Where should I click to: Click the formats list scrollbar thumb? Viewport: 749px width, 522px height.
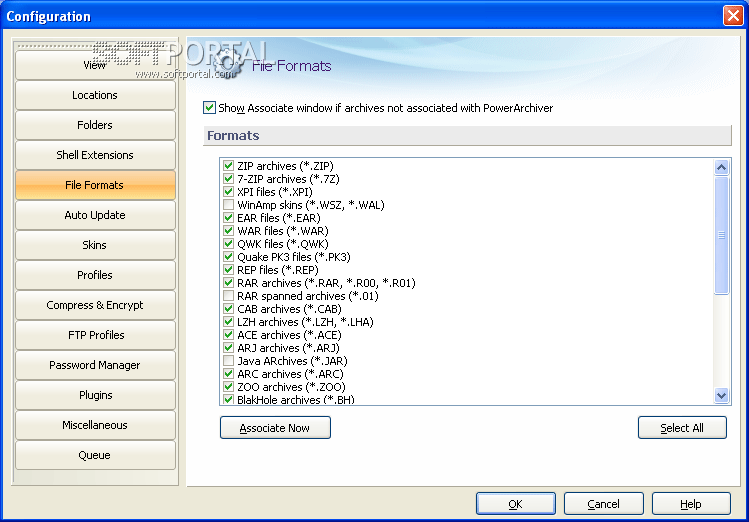721,235
